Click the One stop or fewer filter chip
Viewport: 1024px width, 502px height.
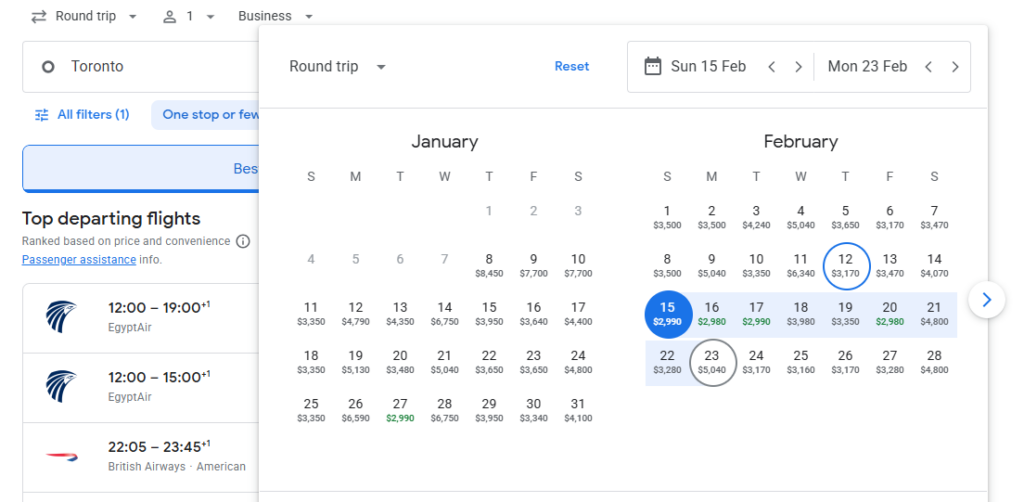pyautogui.click(x=206, y=115)
